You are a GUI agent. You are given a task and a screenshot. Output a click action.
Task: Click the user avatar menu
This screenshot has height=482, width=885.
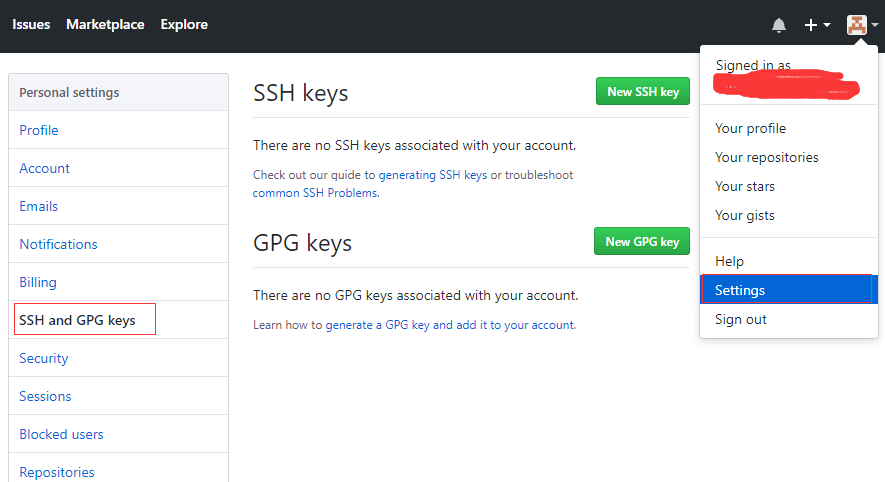pyautogui.click(x=861, y=25)
